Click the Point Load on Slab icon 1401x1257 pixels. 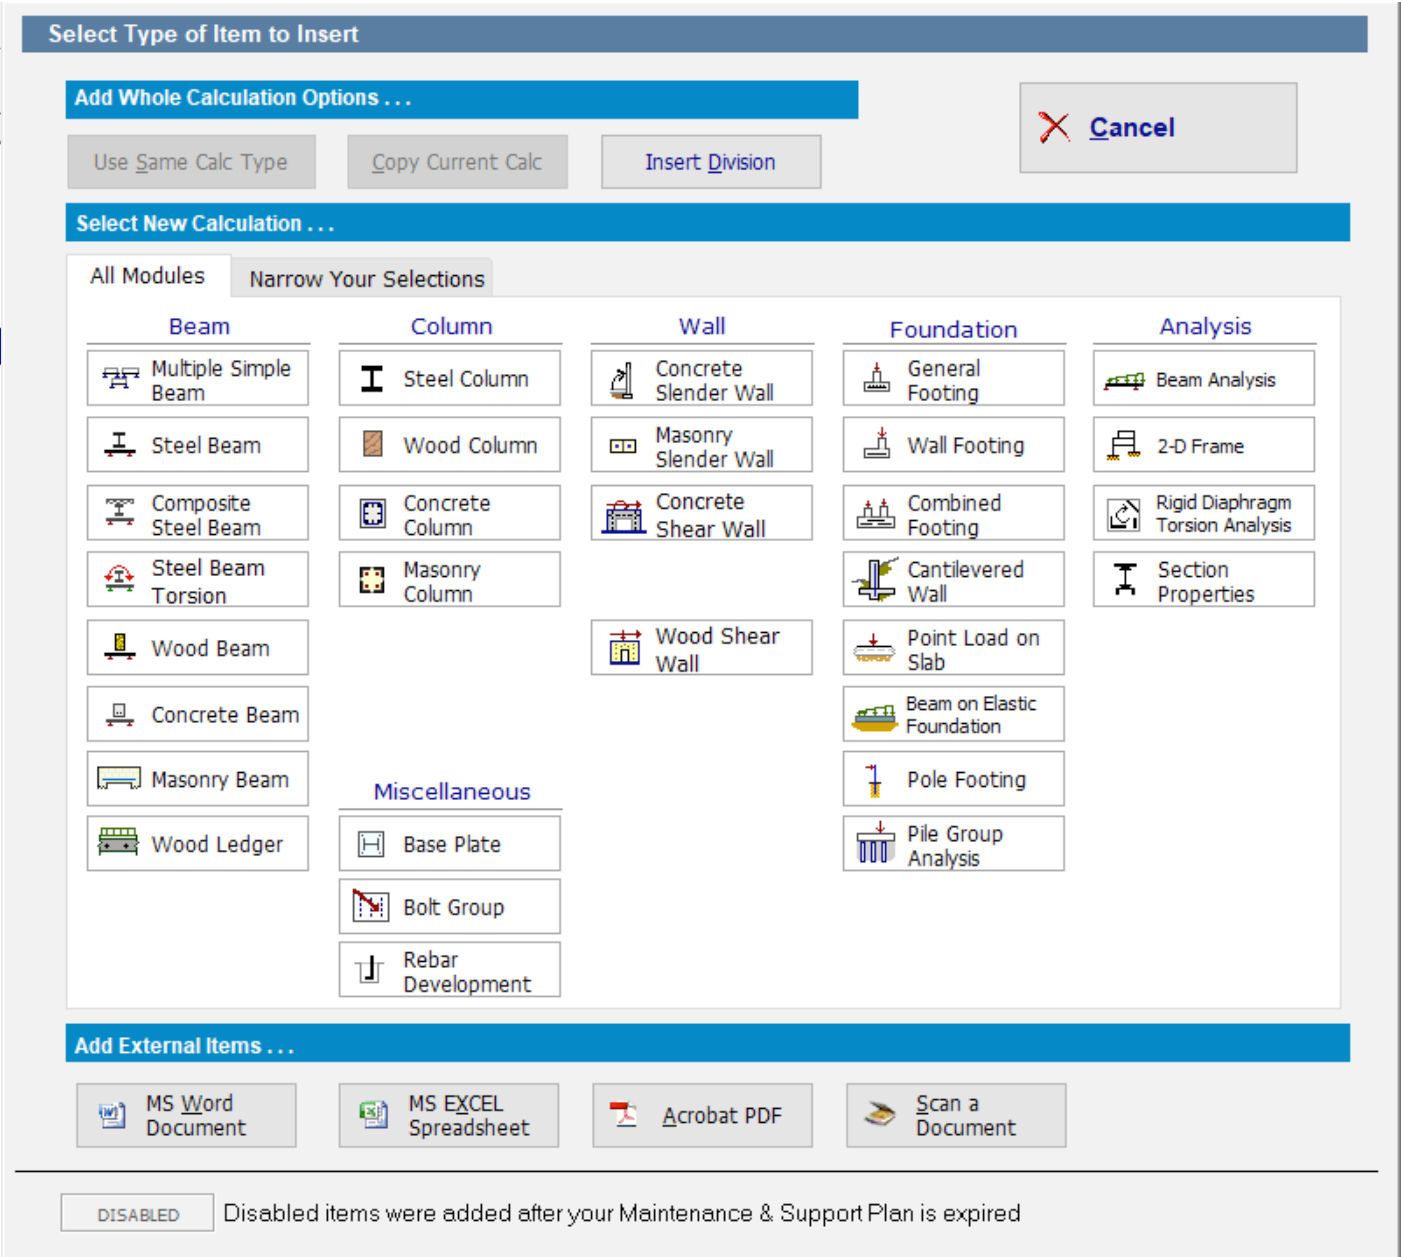873,648
